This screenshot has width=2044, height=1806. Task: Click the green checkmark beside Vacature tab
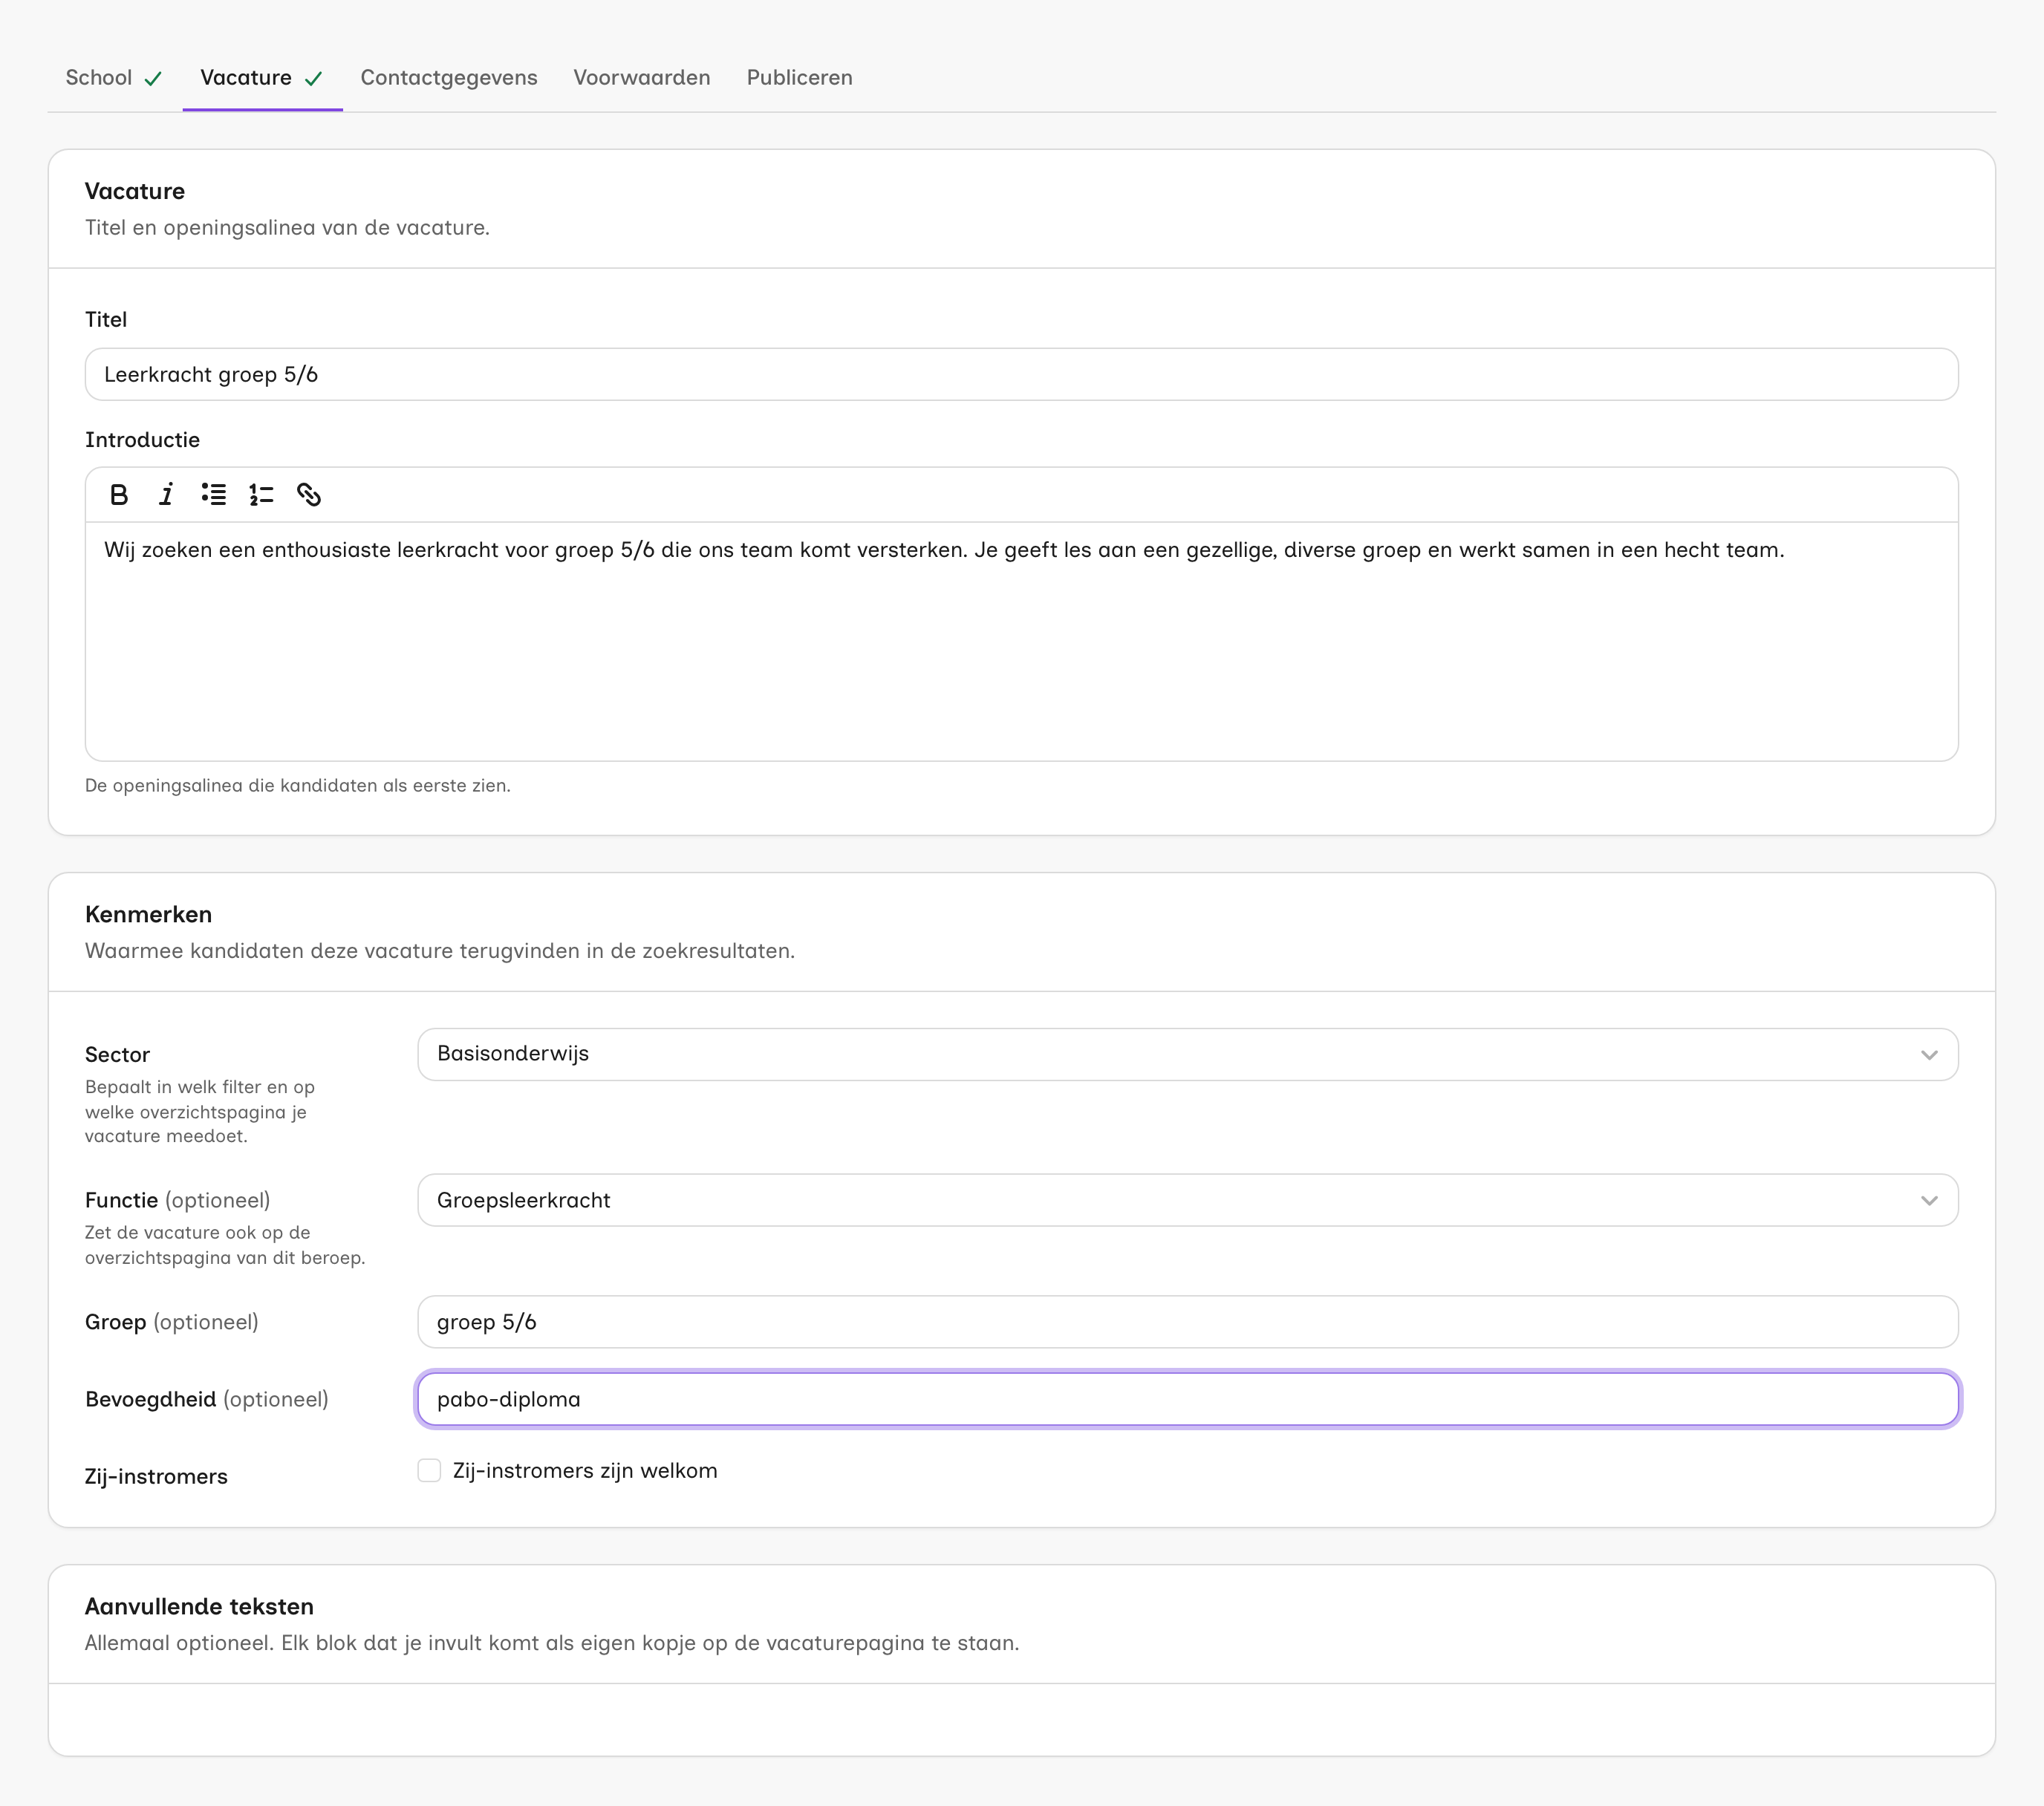tap(314, 79)
